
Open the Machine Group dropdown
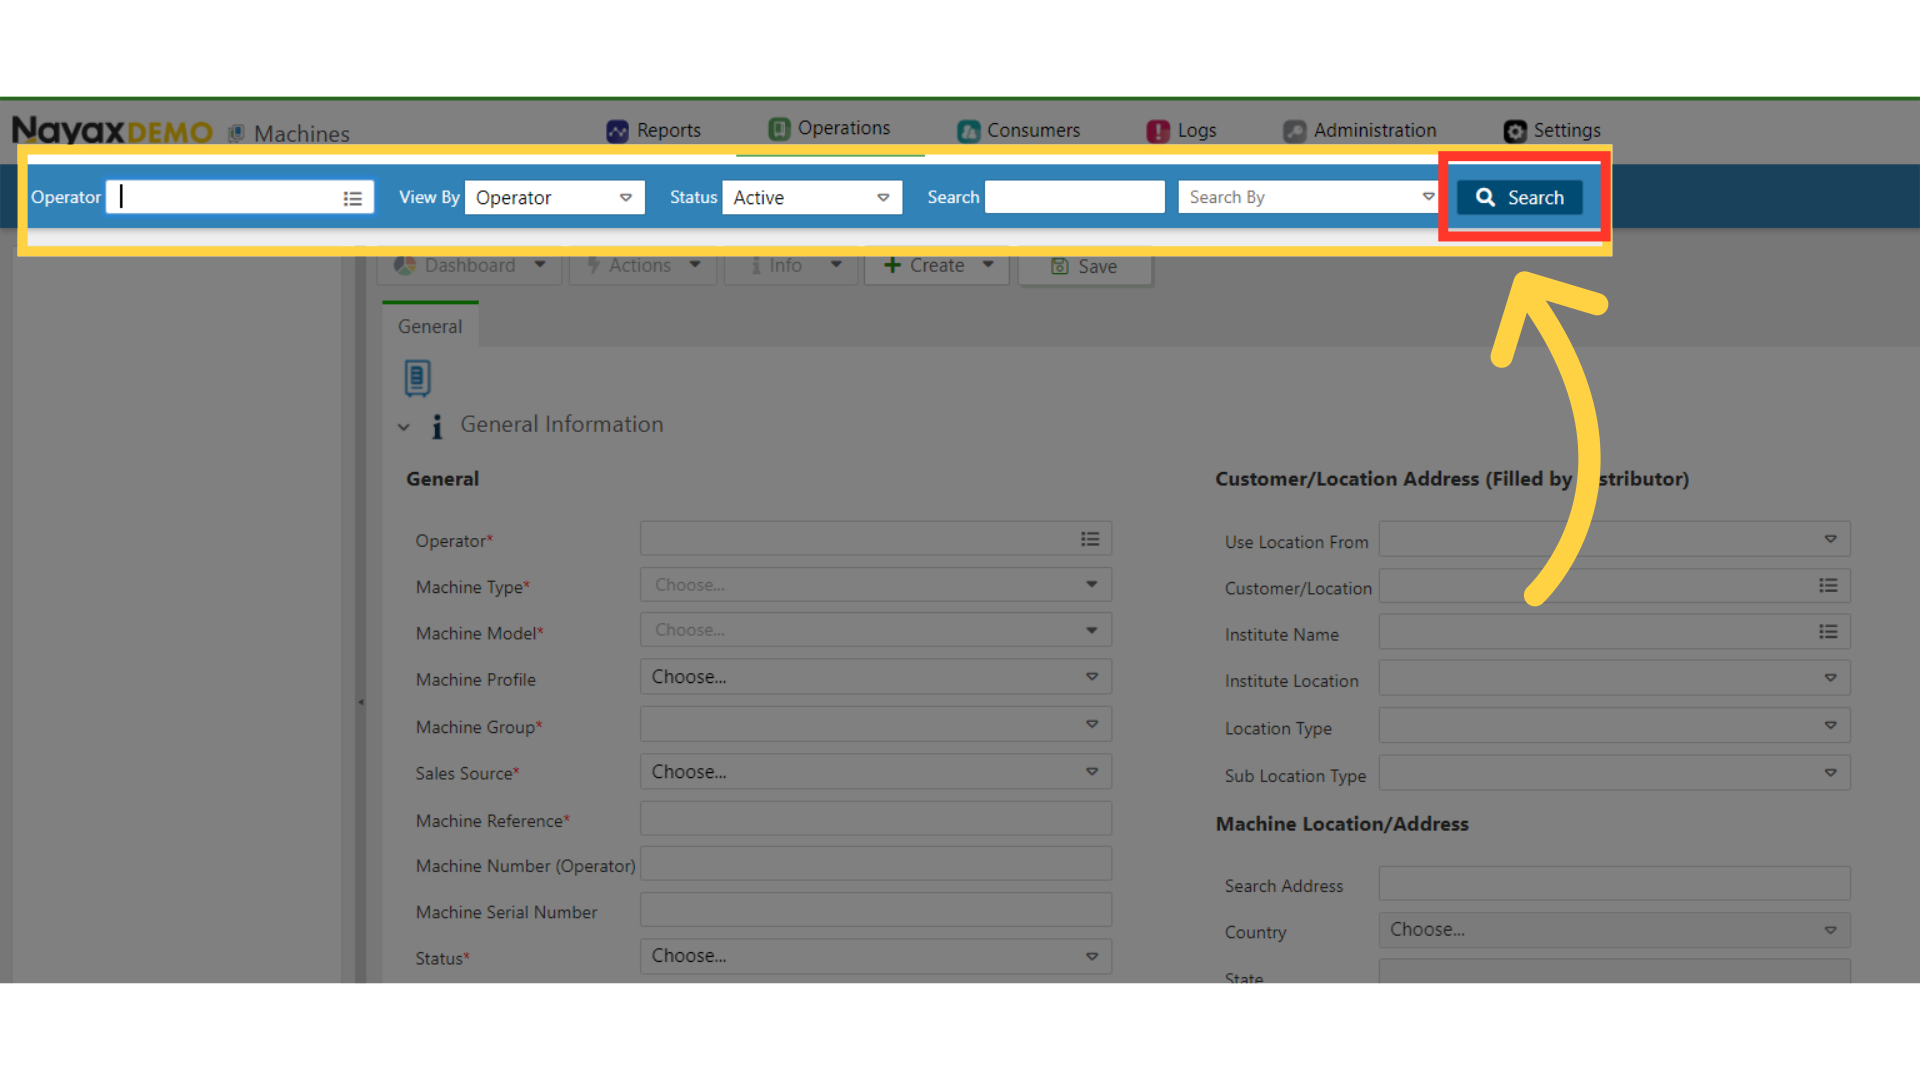[876, 724]
